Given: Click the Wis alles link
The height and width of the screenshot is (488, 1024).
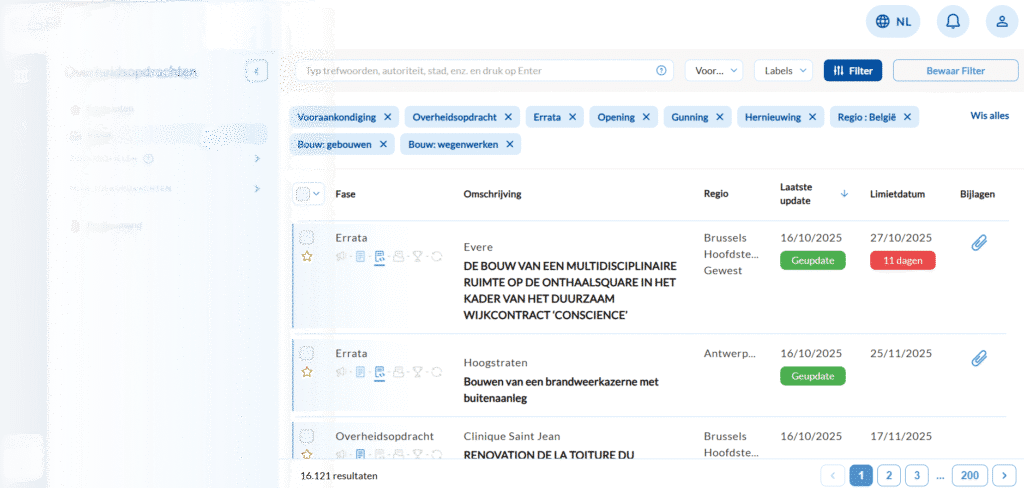Looking at the screenshot, I should coord(989,116).
